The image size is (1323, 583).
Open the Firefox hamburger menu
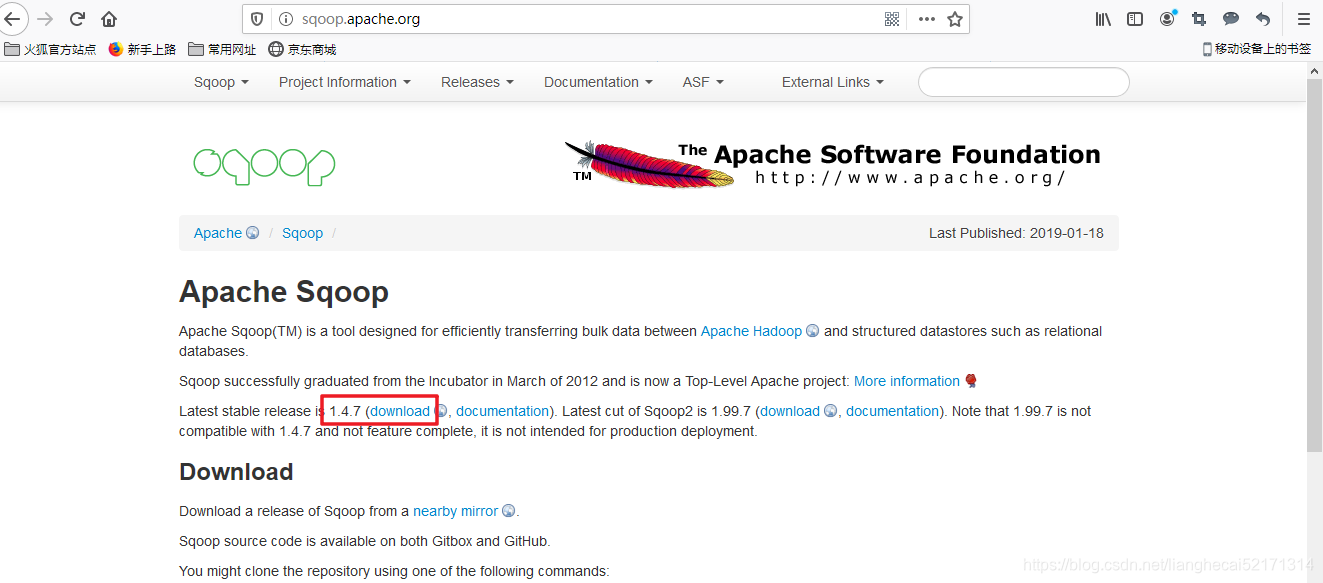click(x=1303, y=19)
